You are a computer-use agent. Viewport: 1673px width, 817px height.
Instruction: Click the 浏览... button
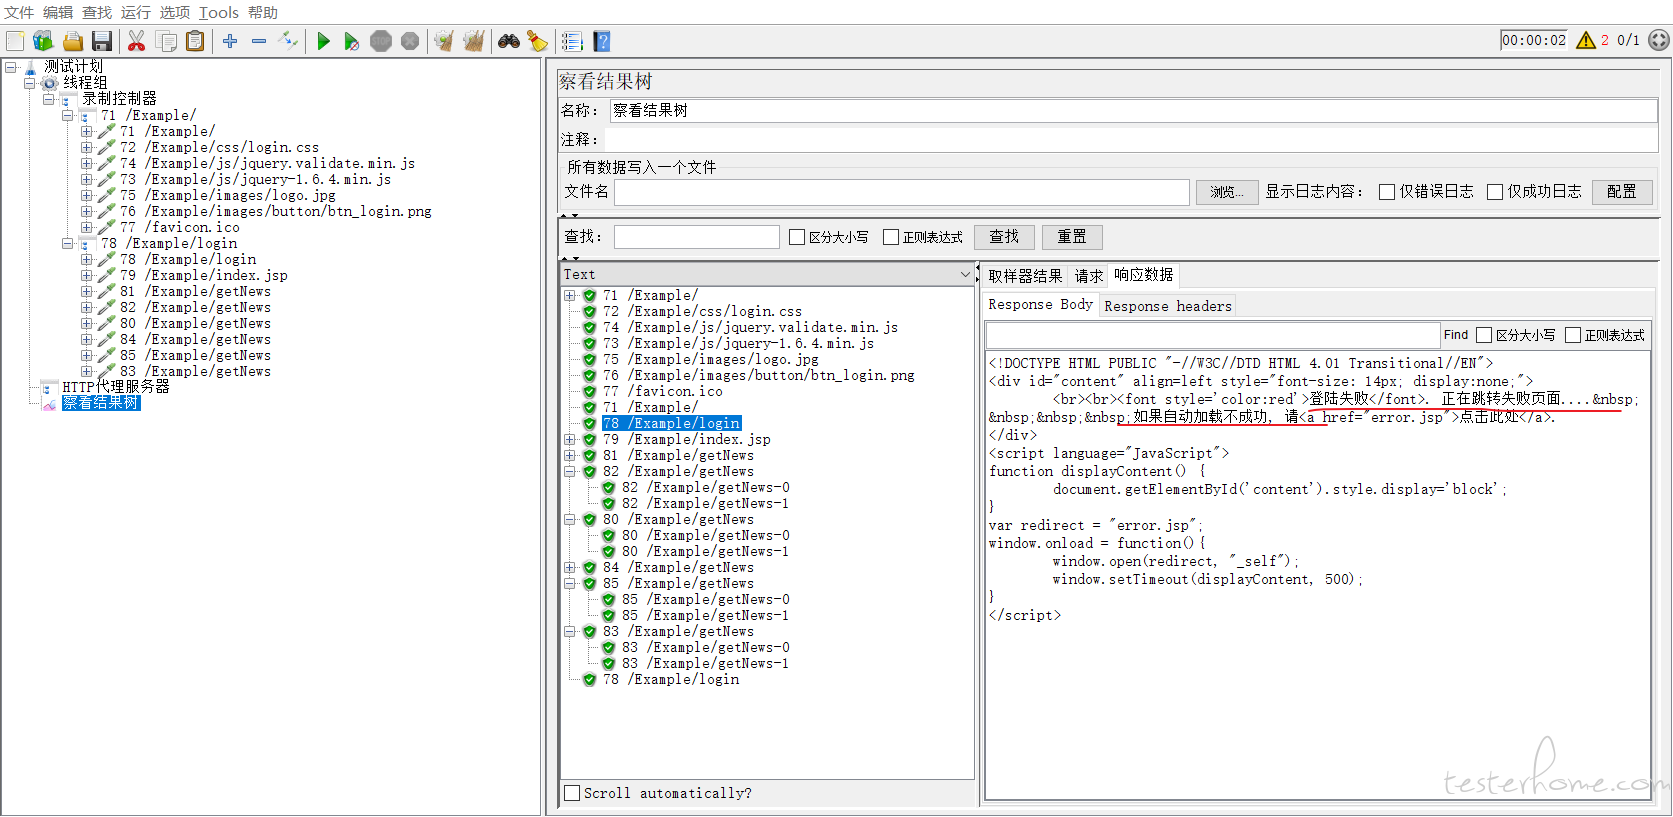[1226, 192]
